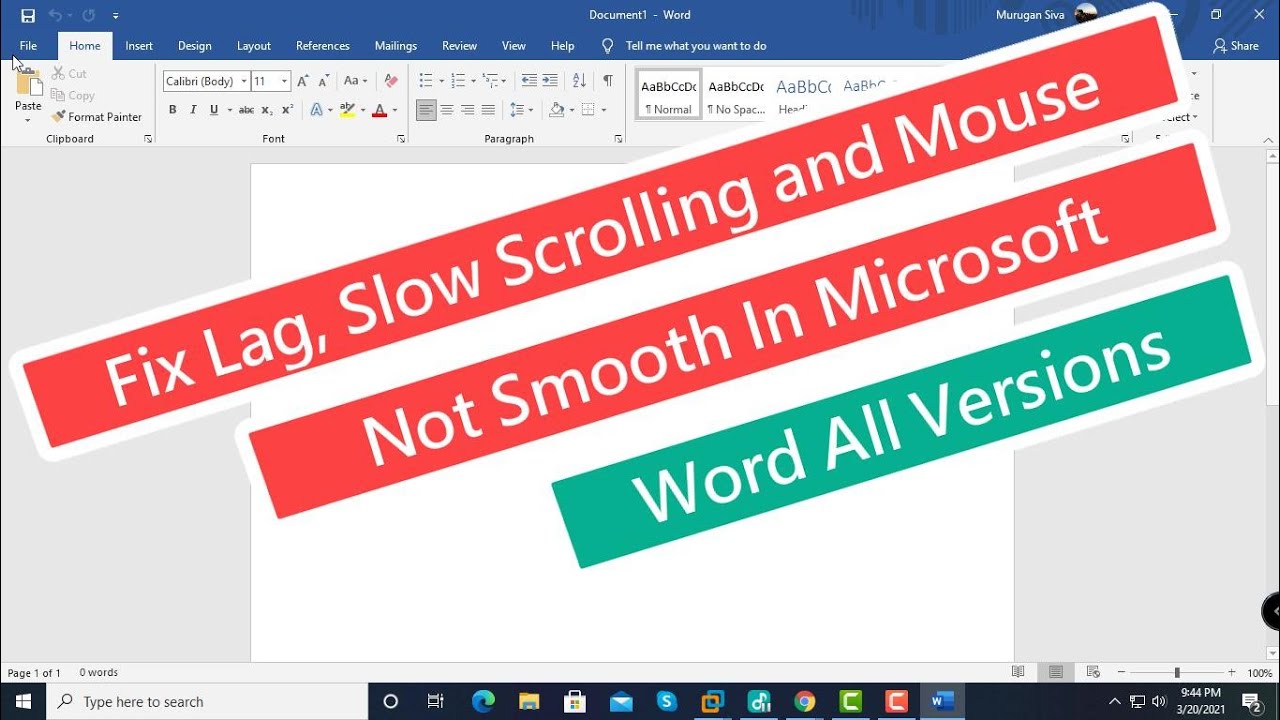Click the Paste clipboard icon
The image size is (1280, 720).
(29, 83)
